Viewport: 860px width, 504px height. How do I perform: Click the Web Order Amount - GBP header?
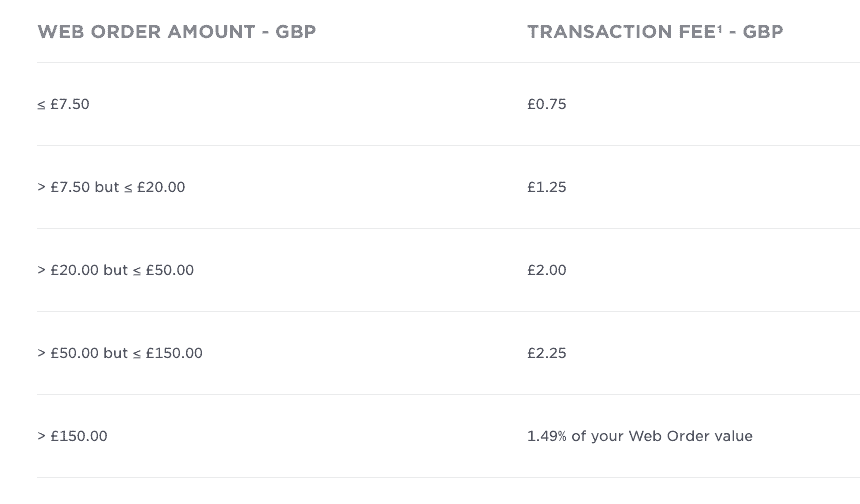(x=177, y=32)
